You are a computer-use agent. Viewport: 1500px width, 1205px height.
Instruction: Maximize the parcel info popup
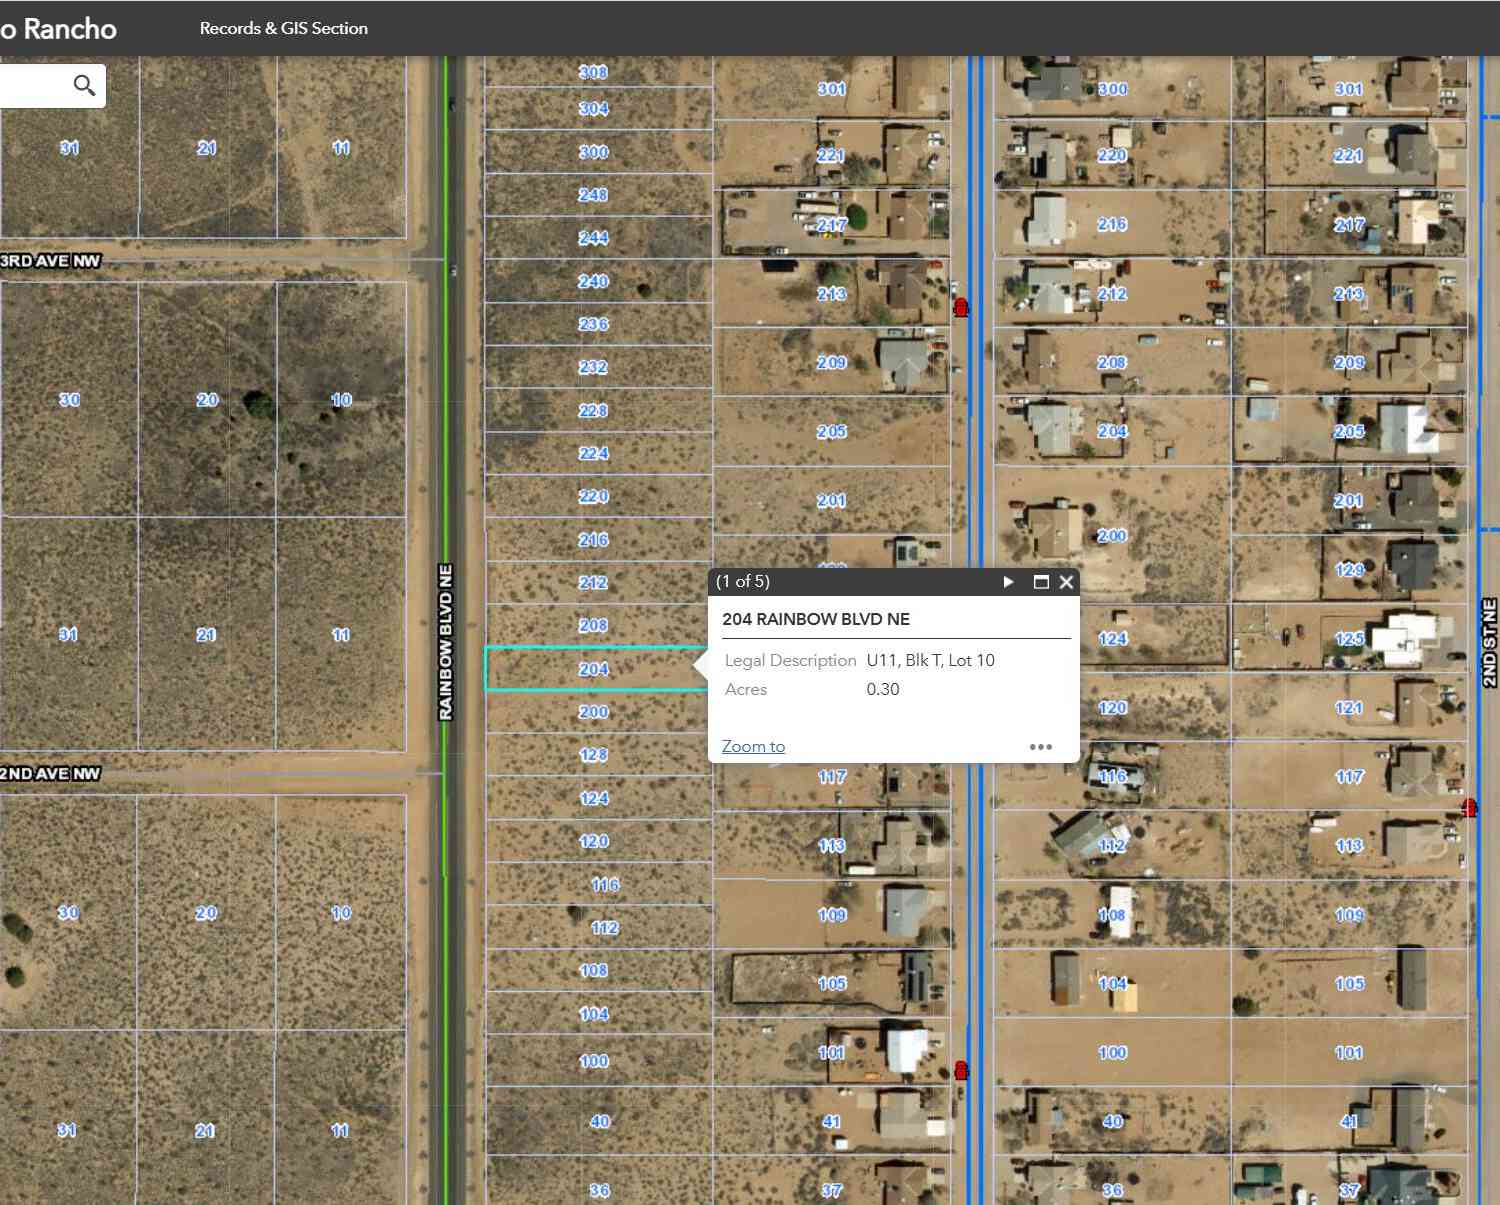tap(1041, 582)
